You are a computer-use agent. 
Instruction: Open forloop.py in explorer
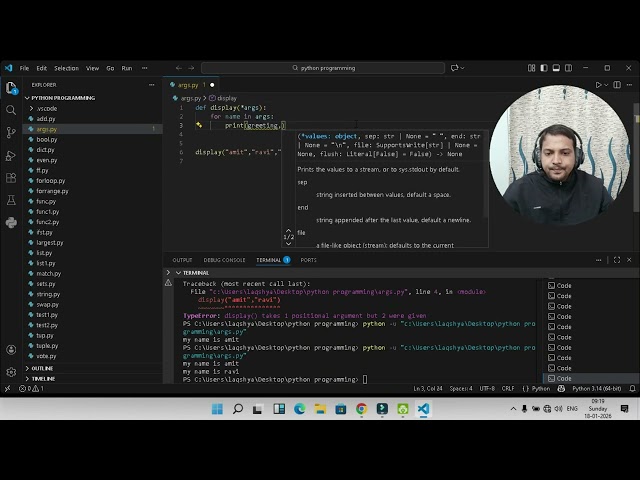click(x=51, y=181)
